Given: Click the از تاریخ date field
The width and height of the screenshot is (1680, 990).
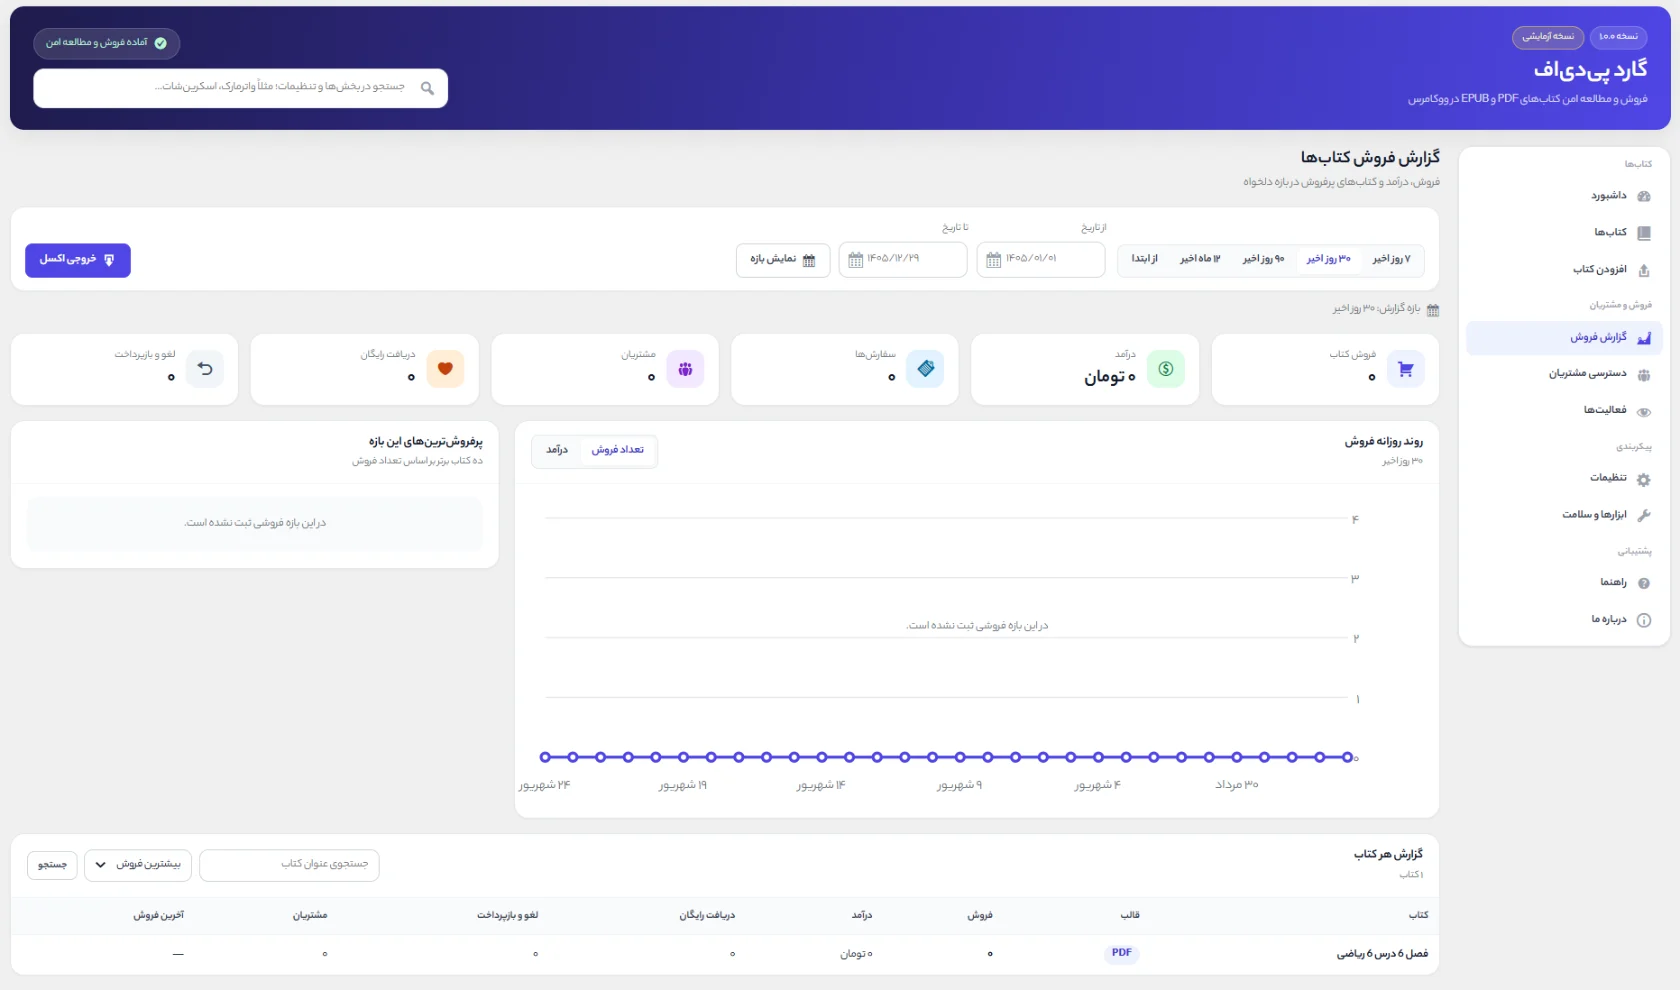Looking at the screenshot, I should (x=1041, y=260).
